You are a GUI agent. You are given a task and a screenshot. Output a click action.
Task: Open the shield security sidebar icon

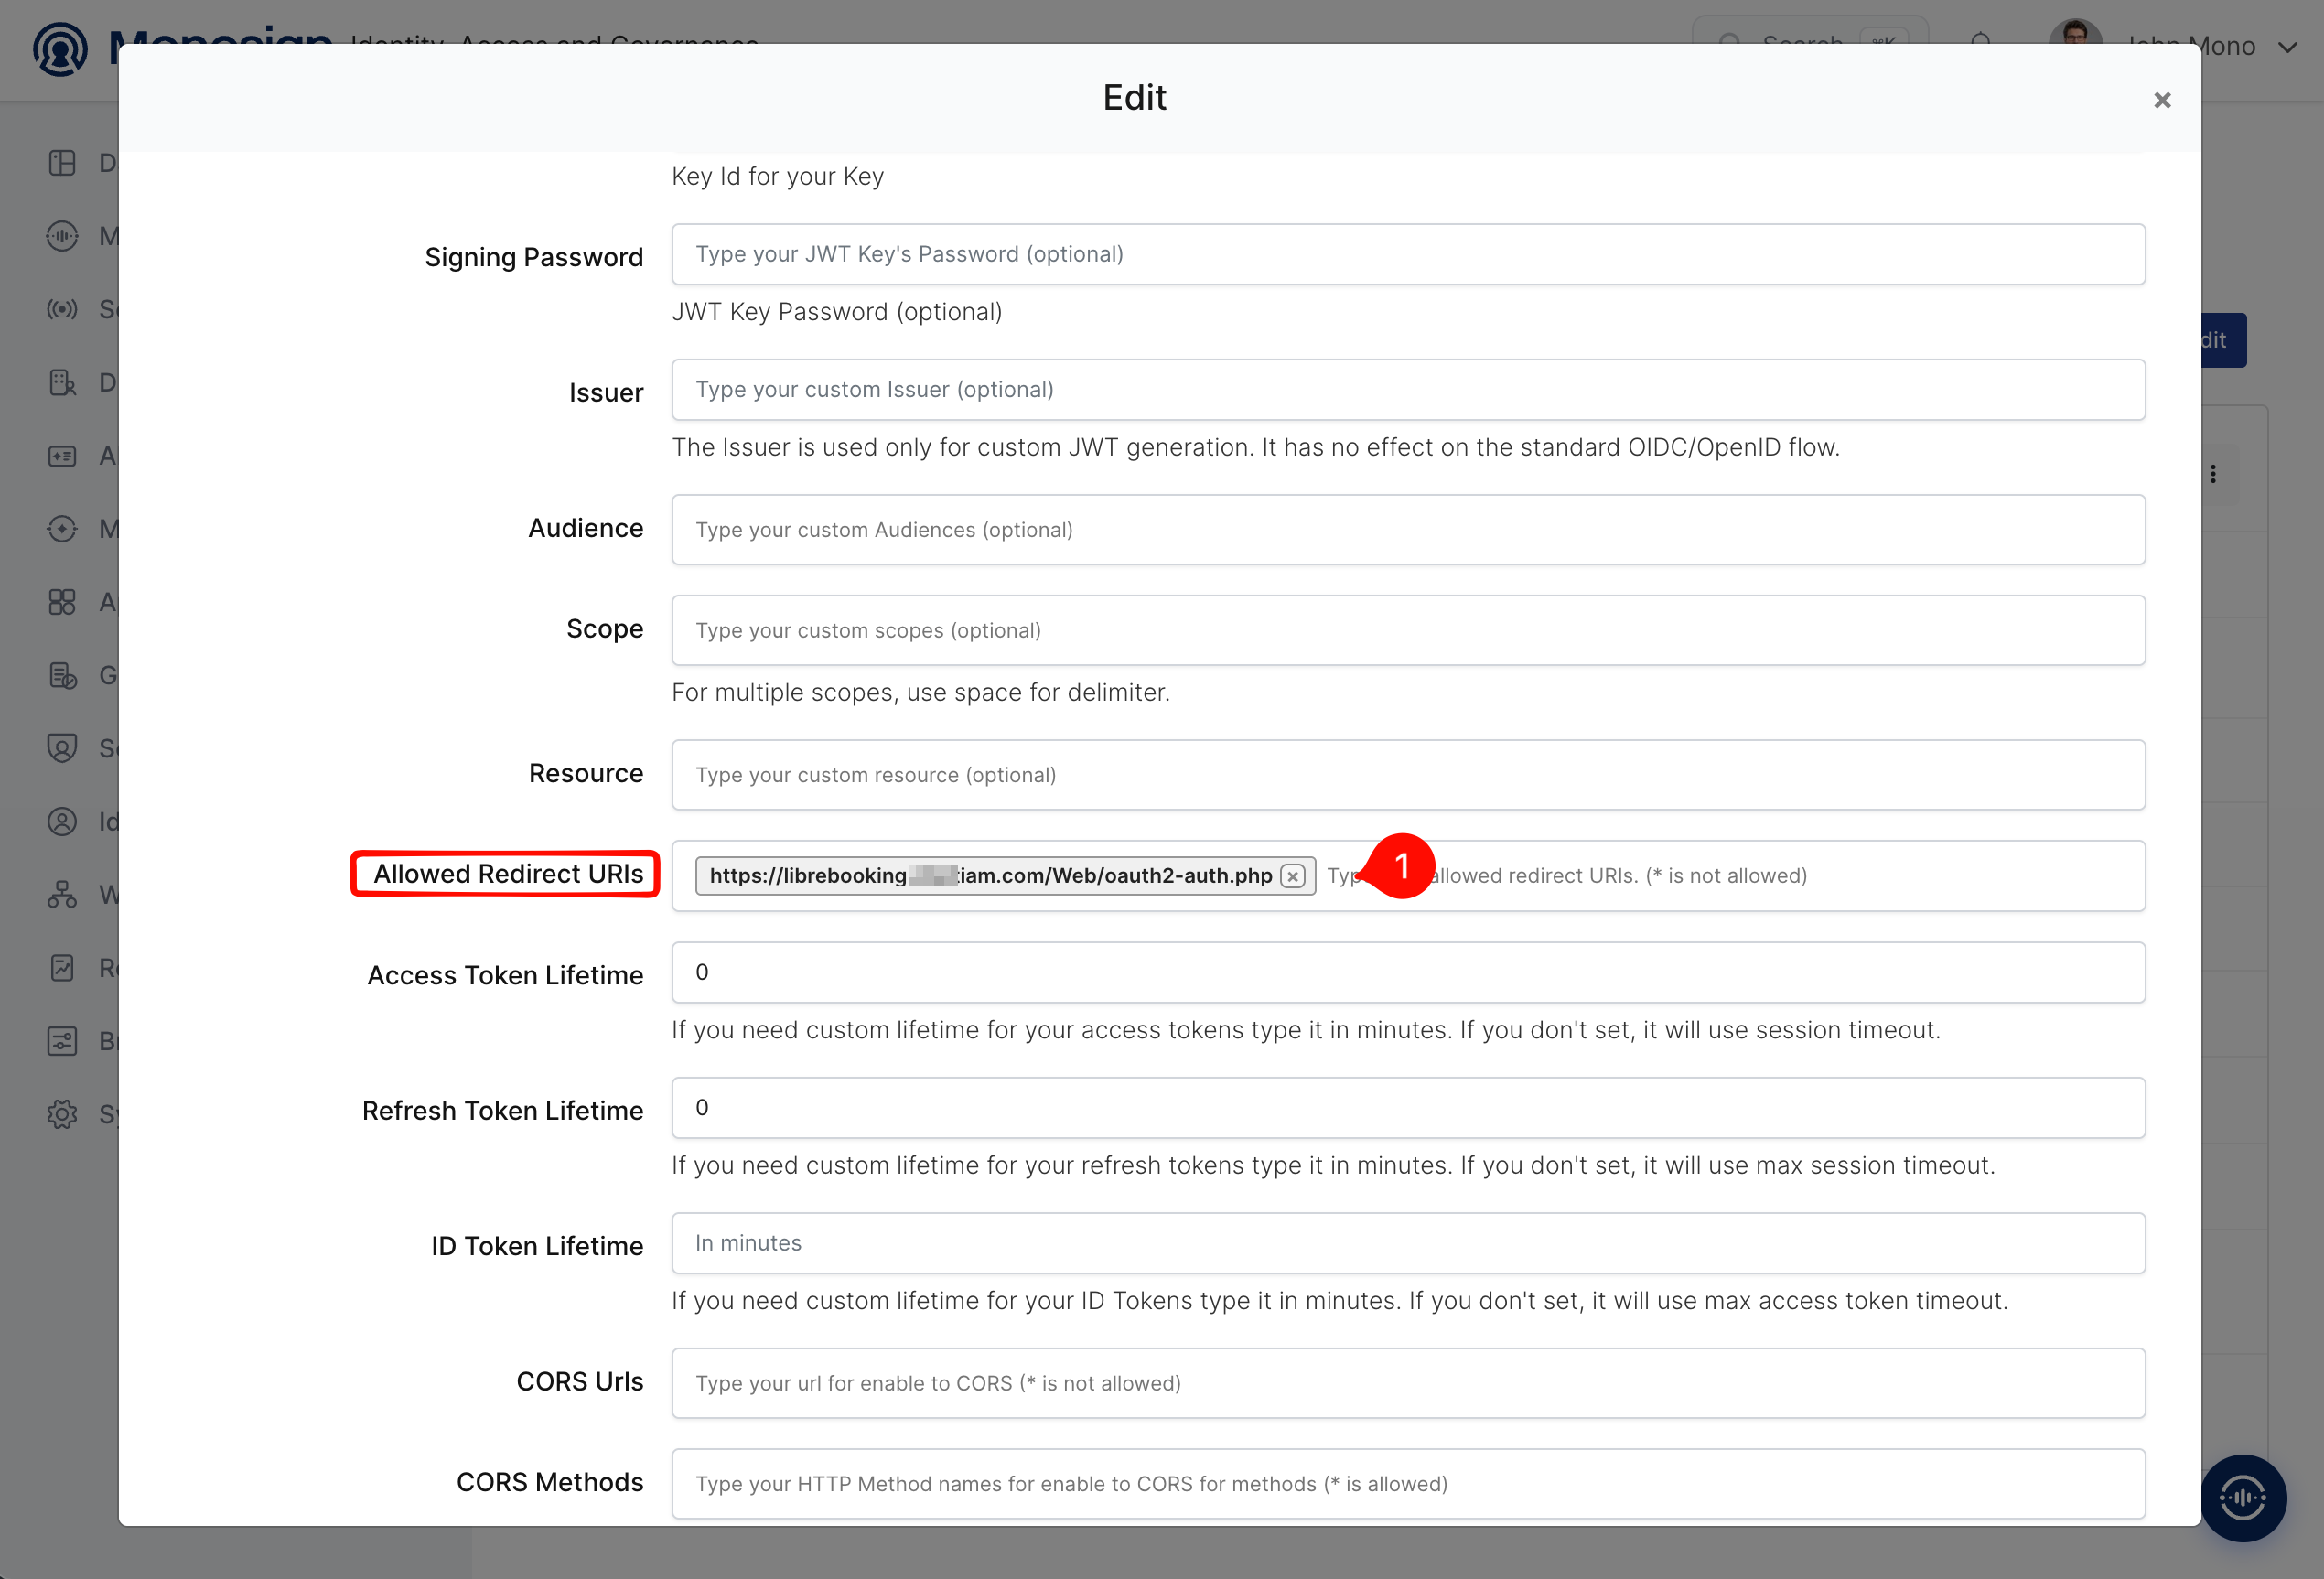coord(62,748)
